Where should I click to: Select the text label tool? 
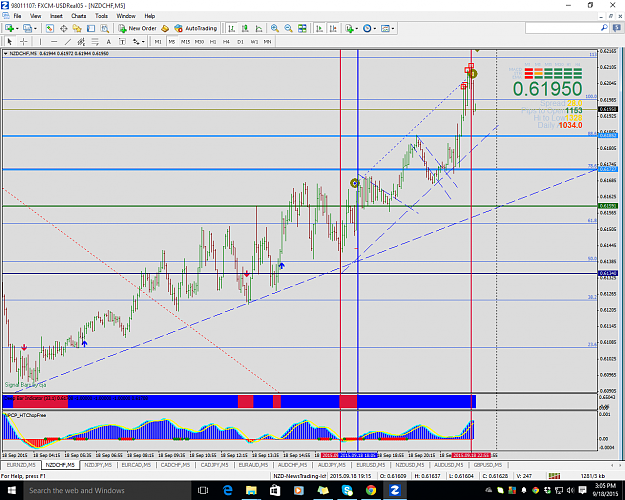(122, 41)
